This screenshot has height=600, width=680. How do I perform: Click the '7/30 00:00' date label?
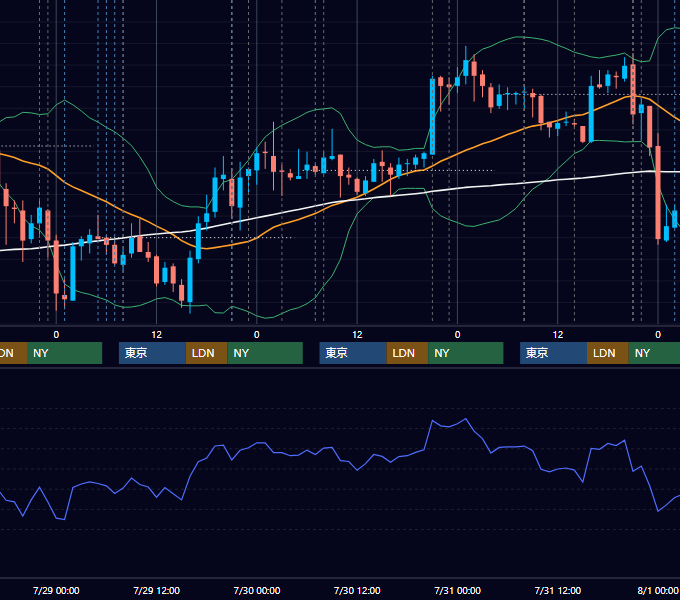click(x=257, y=590)
